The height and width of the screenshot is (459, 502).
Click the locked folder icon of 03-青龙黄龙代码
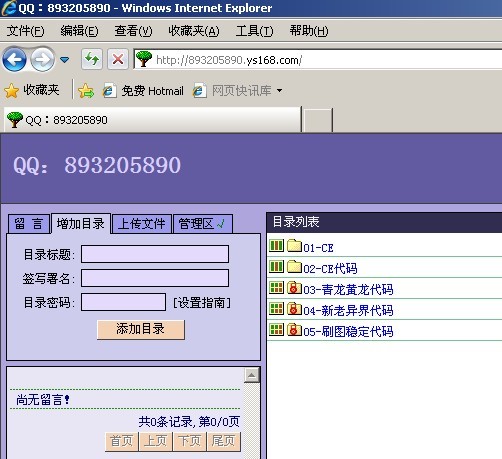point(294,287)
